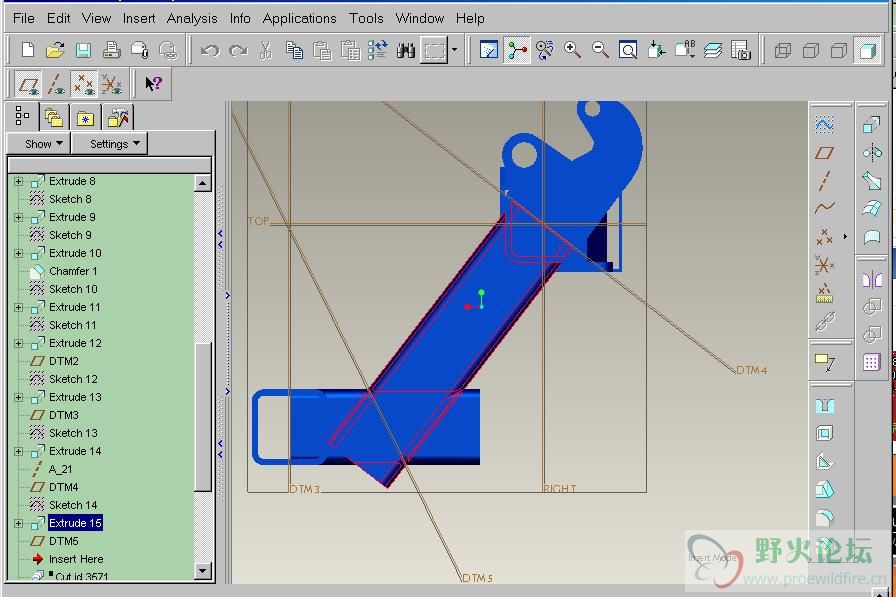Print the current model

(111, 50)
